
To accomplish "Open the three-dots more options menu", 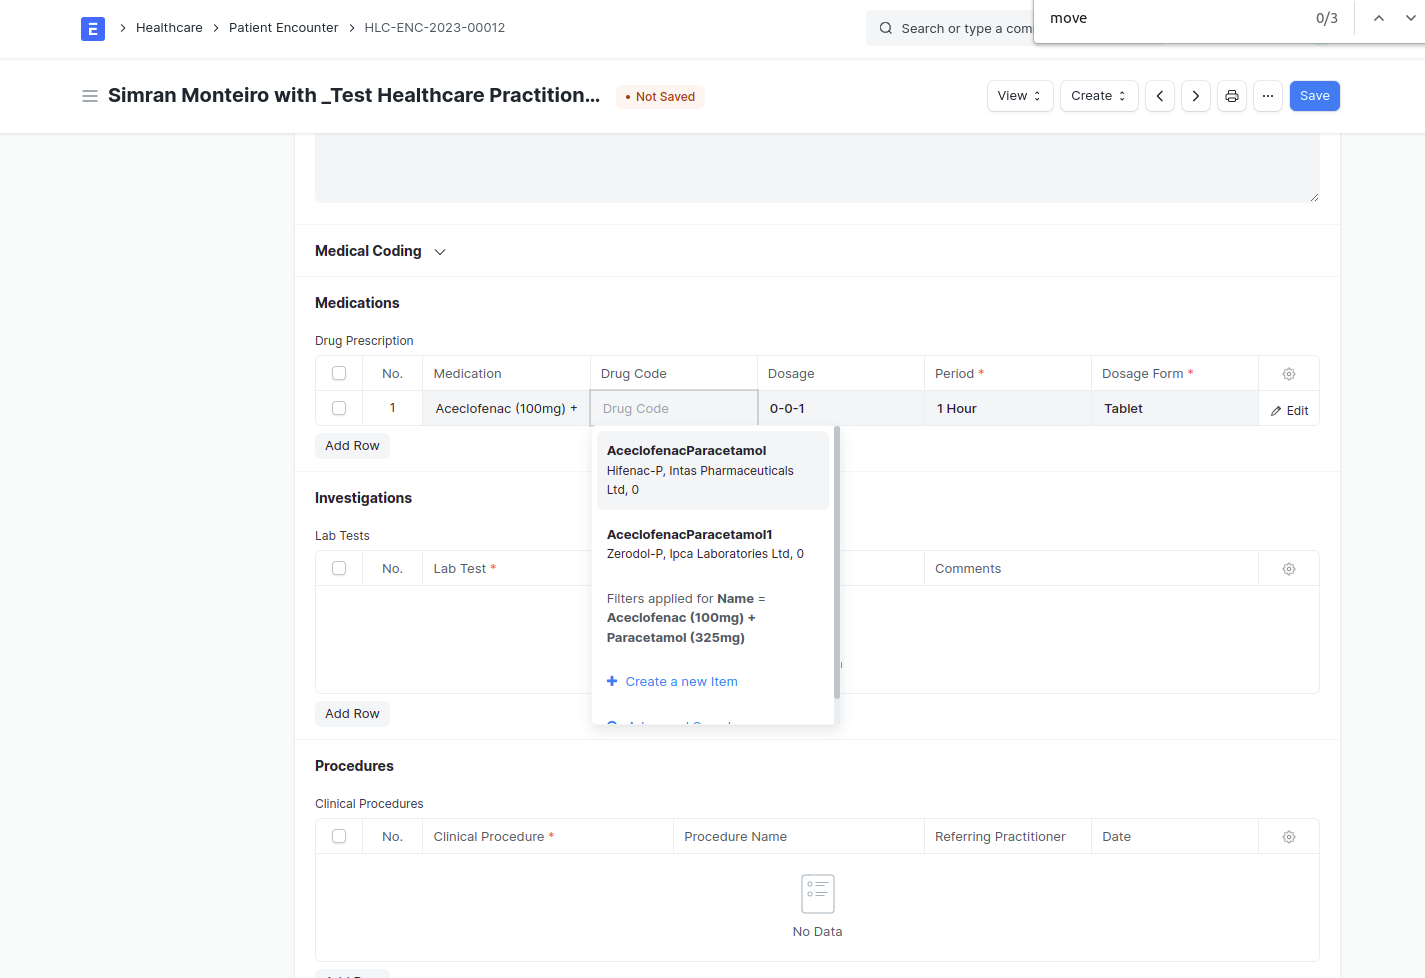I will point(1268,96).
